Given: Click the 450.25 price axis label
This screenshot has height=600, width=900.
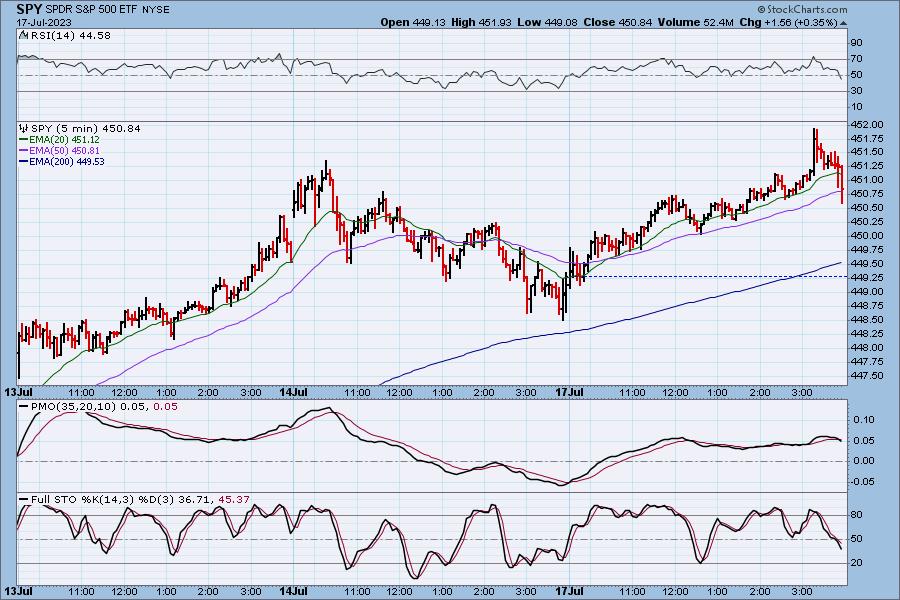Looking at the screenshot, I should (x=867, y=222).
